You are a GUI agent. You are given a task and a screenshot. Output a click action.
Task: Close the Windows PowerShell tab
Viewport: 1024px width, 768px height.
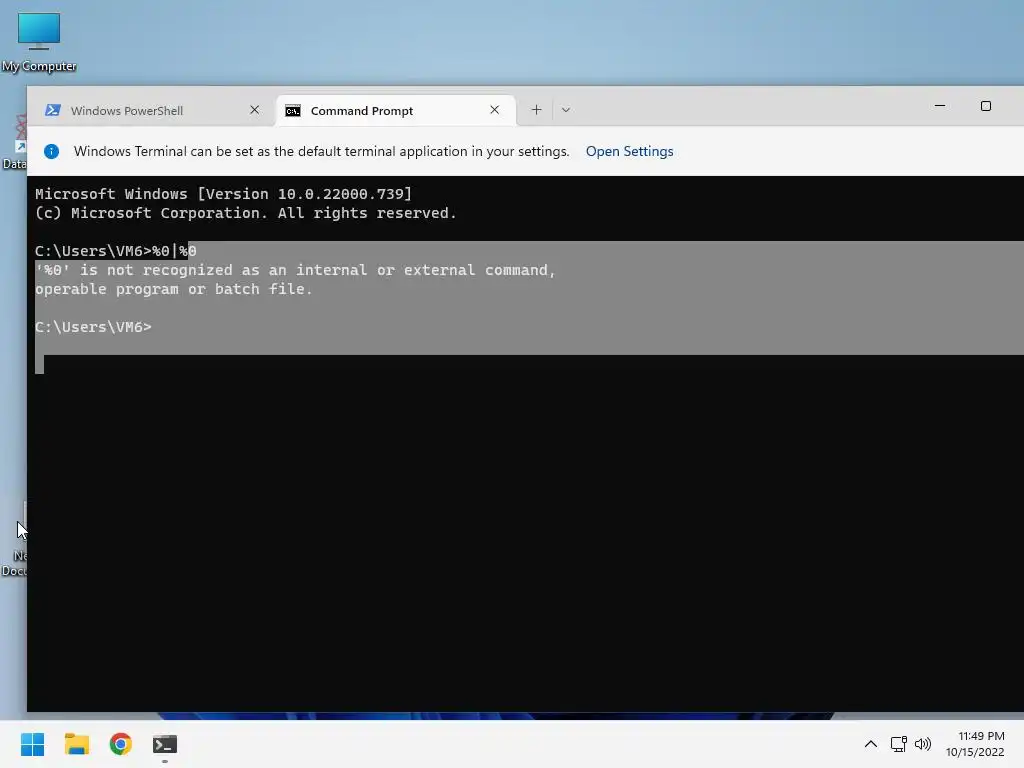pos(255,110)
